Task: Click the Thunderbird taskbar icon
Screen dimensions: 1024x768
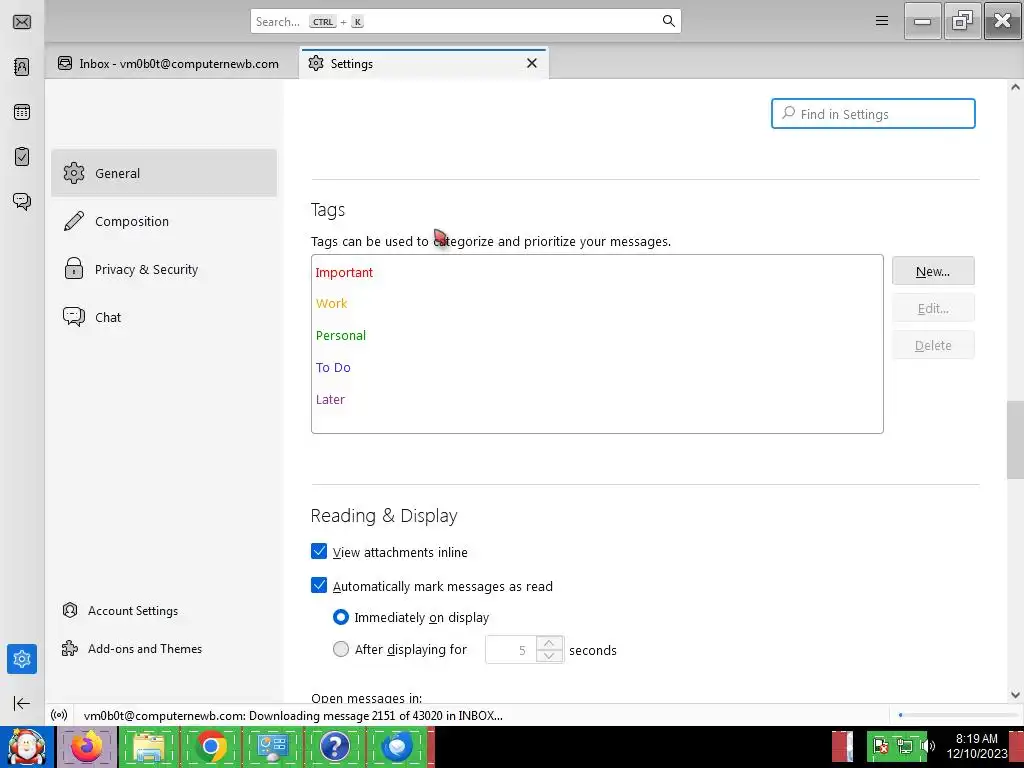Action: (x=396, y=747)
